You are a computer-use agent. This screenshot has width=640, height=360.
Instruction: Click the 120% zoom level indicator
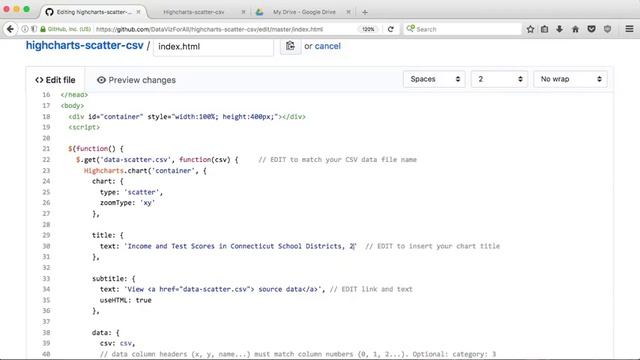tap(368, 29)
